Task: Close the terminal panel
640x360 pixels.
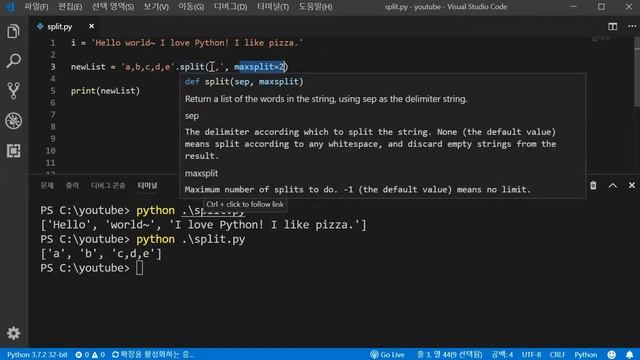Action: click(x=632, y=186)
